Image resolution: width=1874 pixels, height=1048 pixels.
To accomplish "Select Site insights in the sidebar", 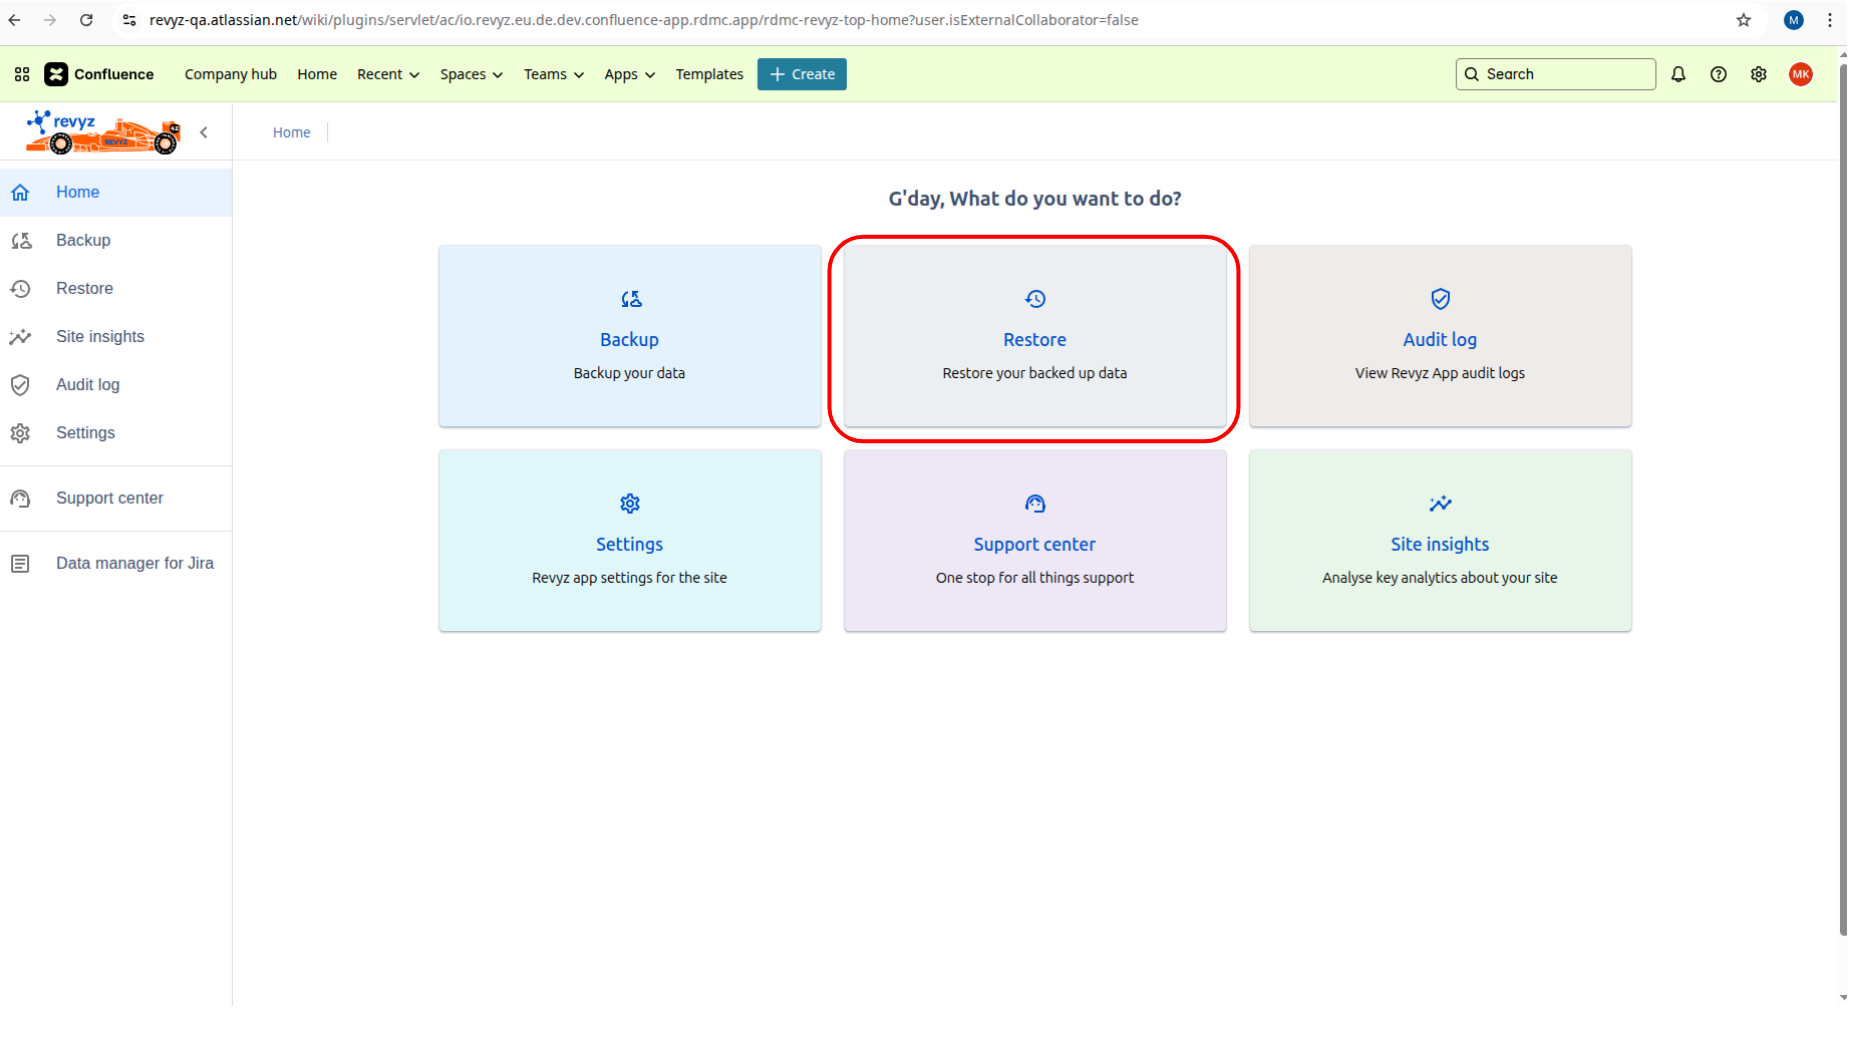I will [100, 337].
